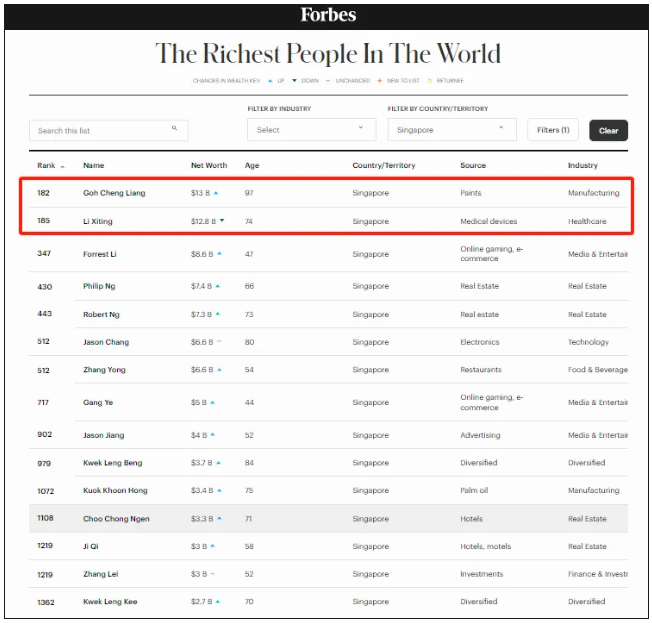Click 'Advertising' source cell
Viewport: 652px width, 623px height.
coord(480,435)
